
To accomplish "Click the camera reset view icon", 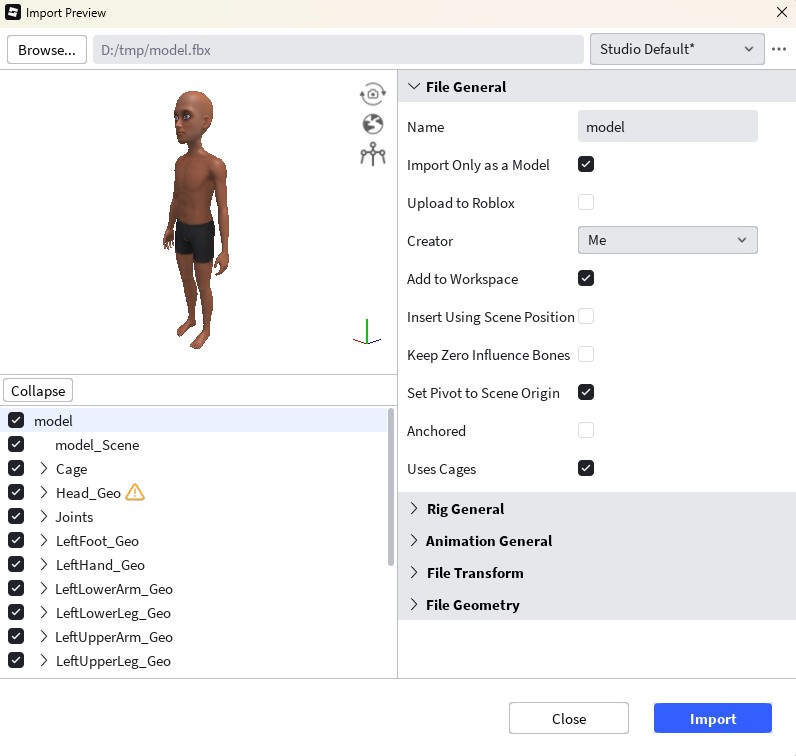I will pos(373,94).
